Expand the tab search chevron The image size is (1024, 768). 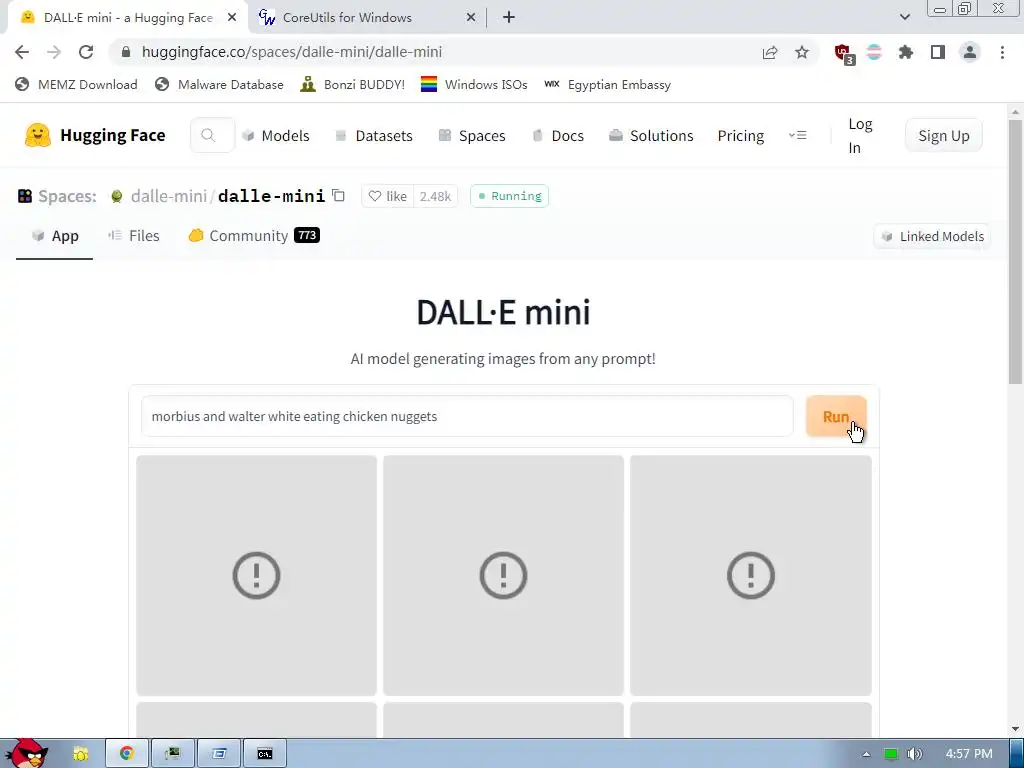(x=904, y=17)
